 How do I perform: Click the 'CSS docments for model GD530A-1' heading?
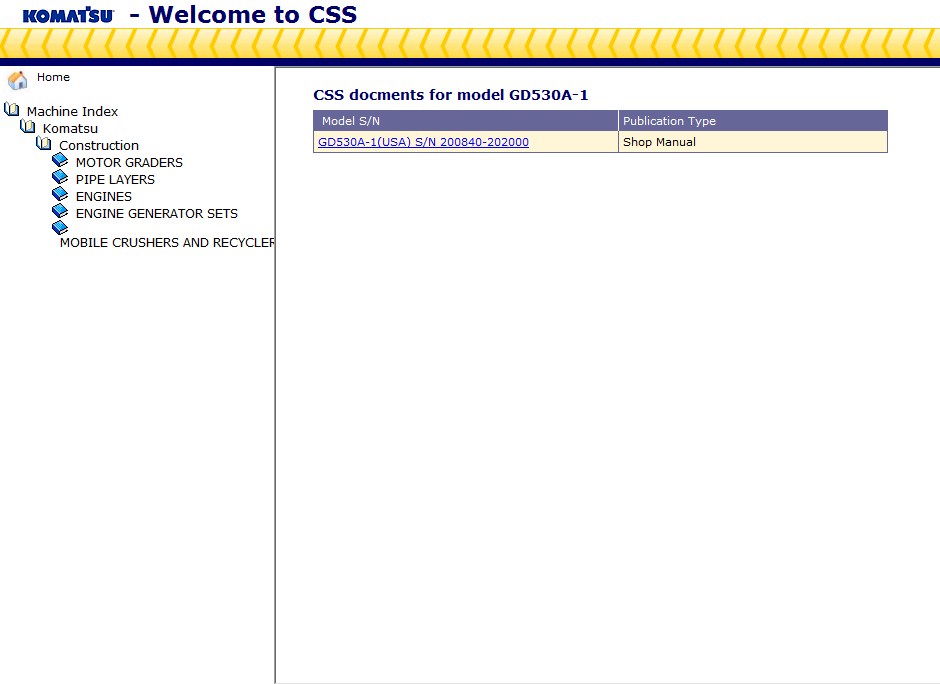click(451, 95)
